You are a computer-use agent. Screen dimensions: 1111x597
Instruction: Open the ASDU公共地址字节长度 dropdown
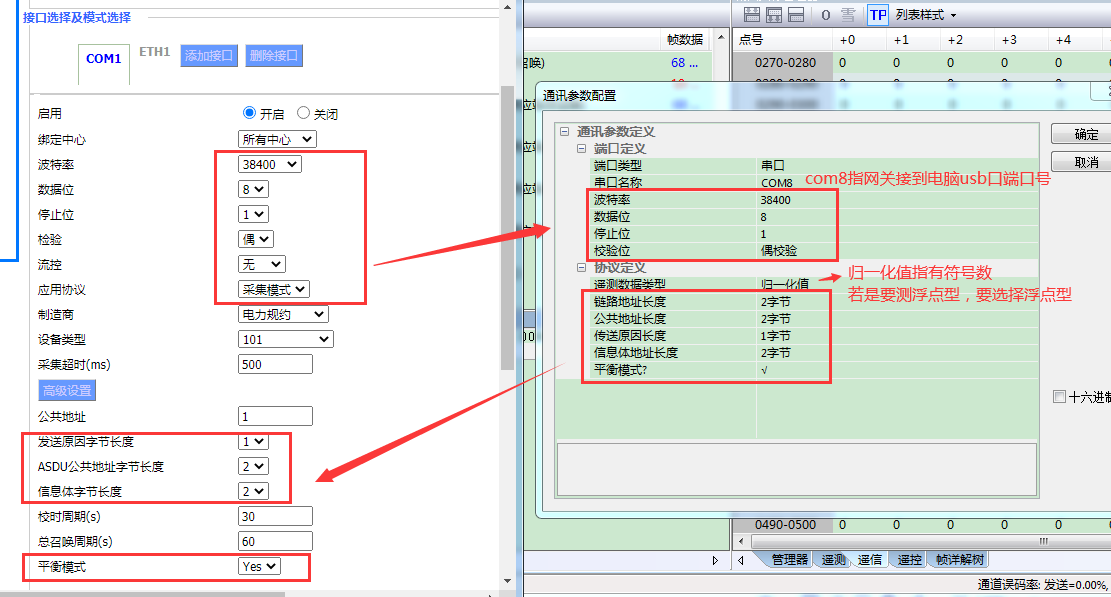[253, 466]
